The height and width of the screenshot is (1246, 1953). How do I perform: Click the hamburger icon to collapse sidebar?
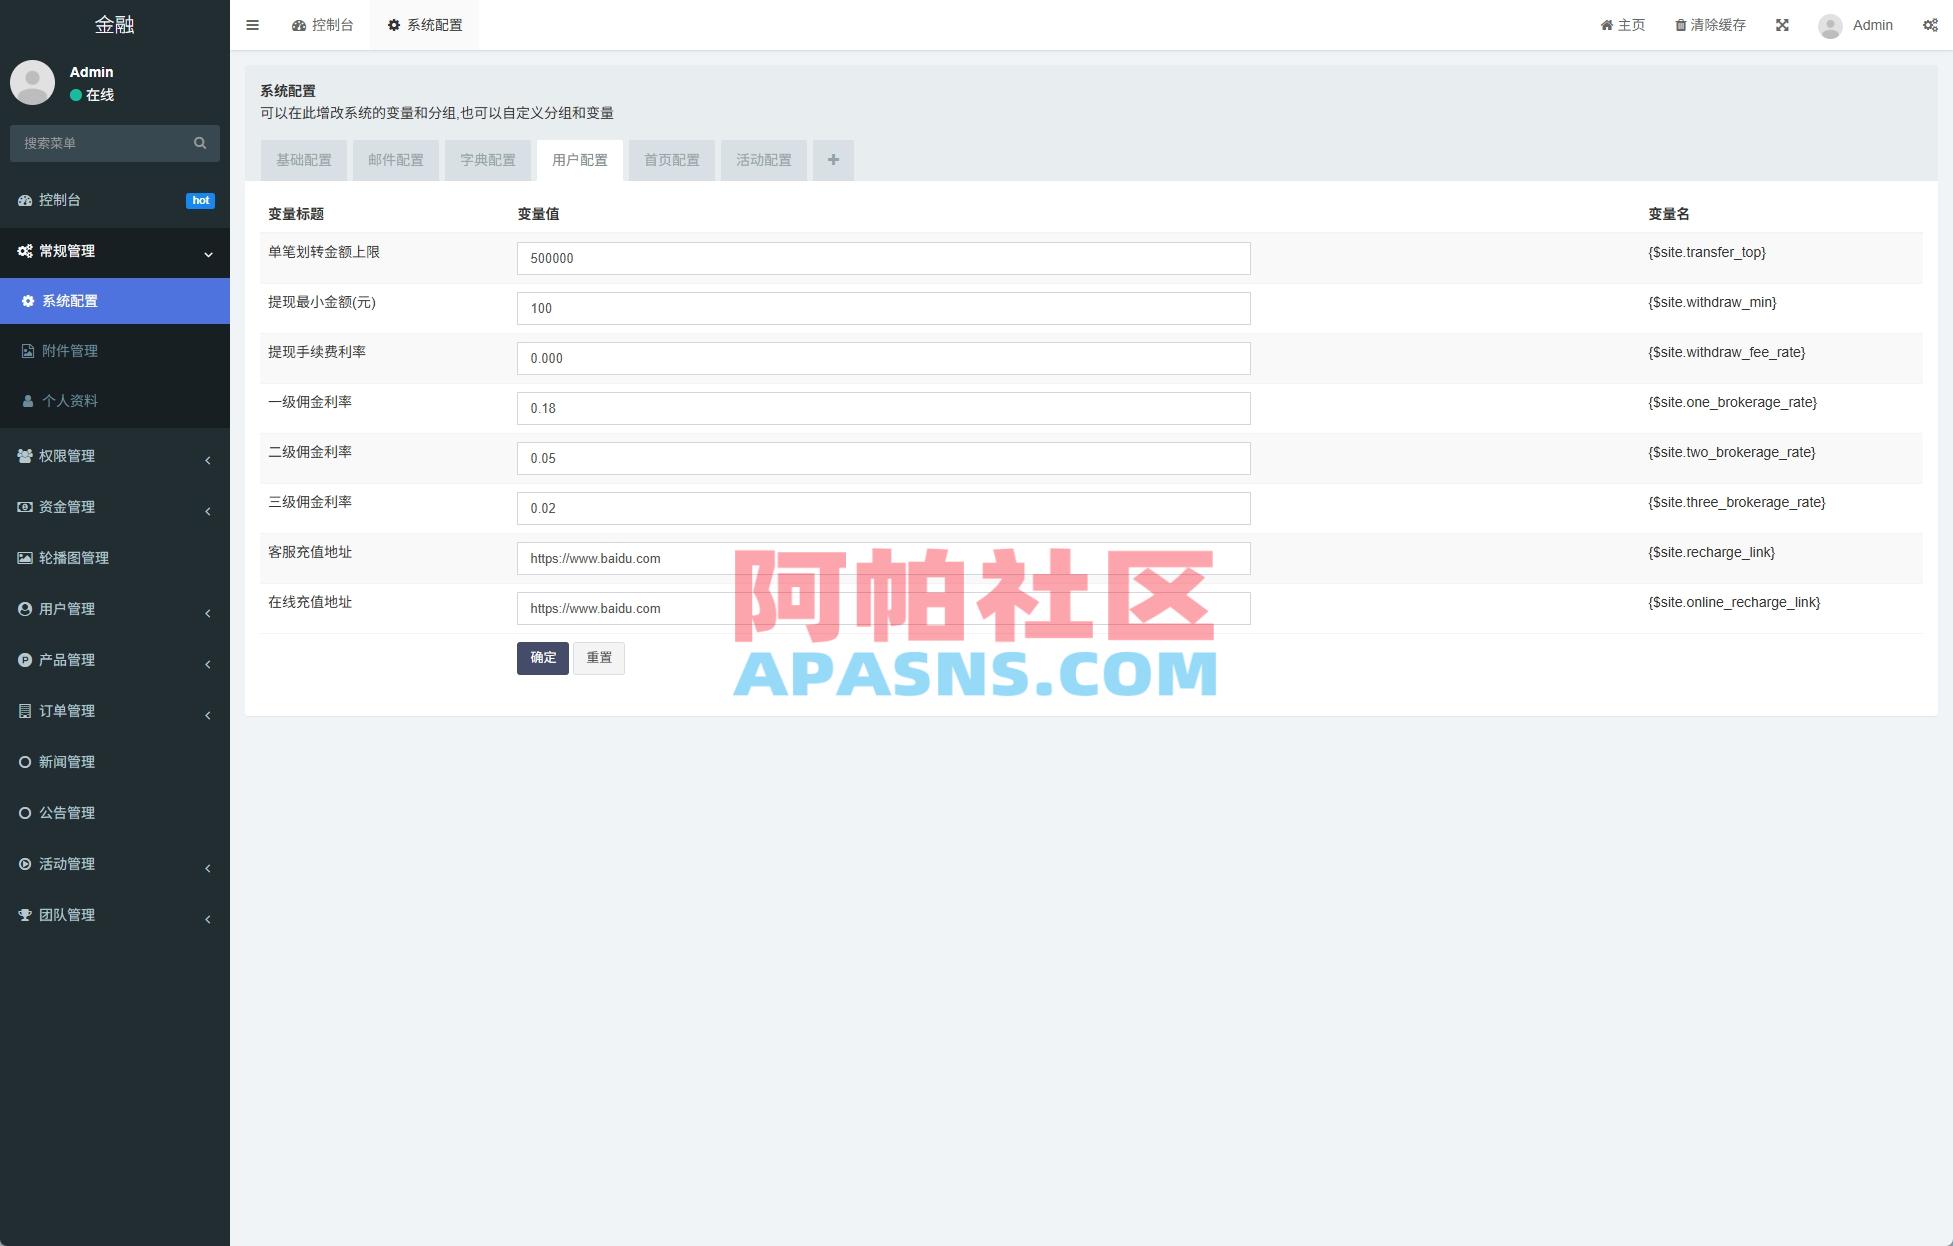tap(252, 24)
